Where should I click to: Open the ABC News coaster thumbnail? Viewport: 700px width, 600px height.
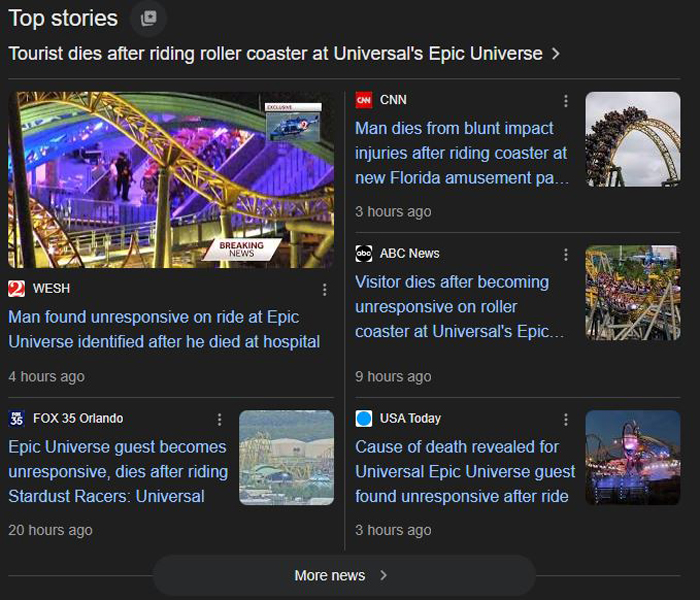tap(633, 293)
